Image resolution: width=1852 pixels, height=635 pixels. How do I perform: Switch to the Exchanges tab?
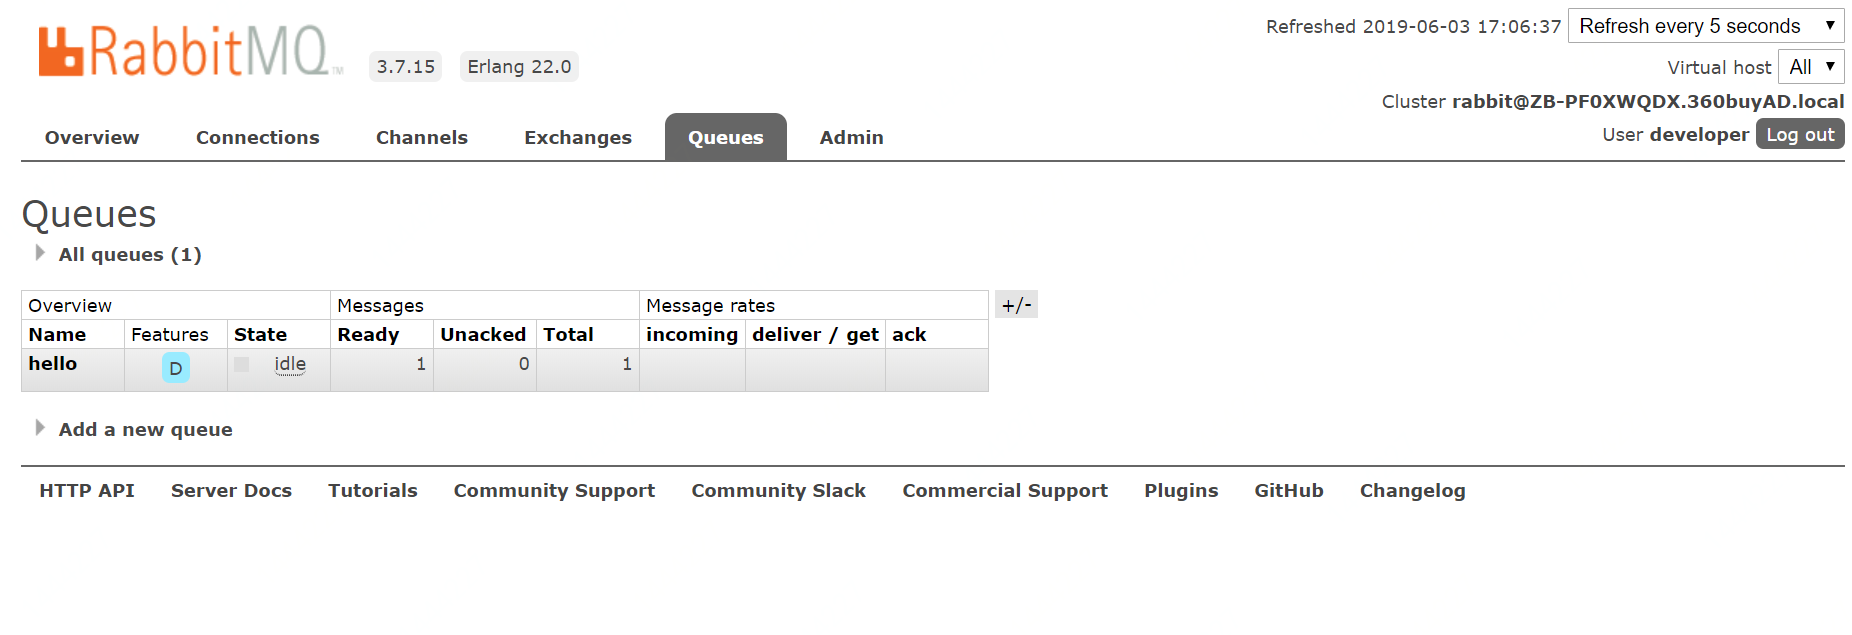pyautogui.click(x=578, y=138)
